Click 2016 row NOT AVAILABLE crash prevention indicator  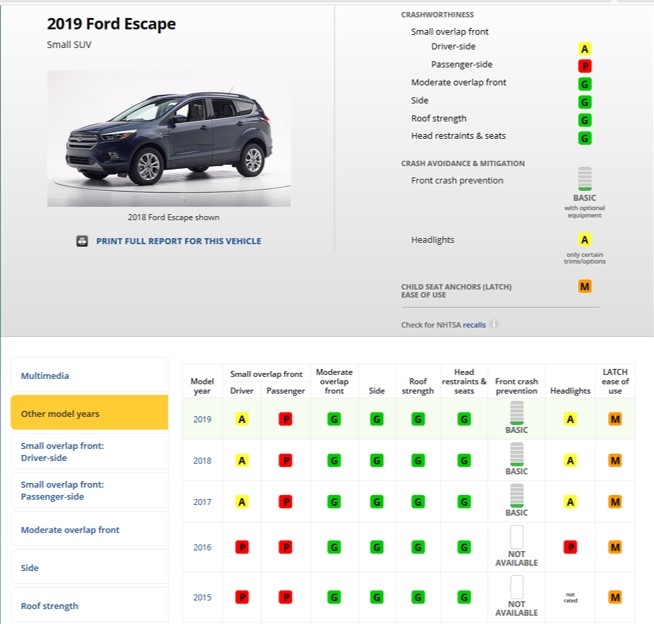[516, 546]
